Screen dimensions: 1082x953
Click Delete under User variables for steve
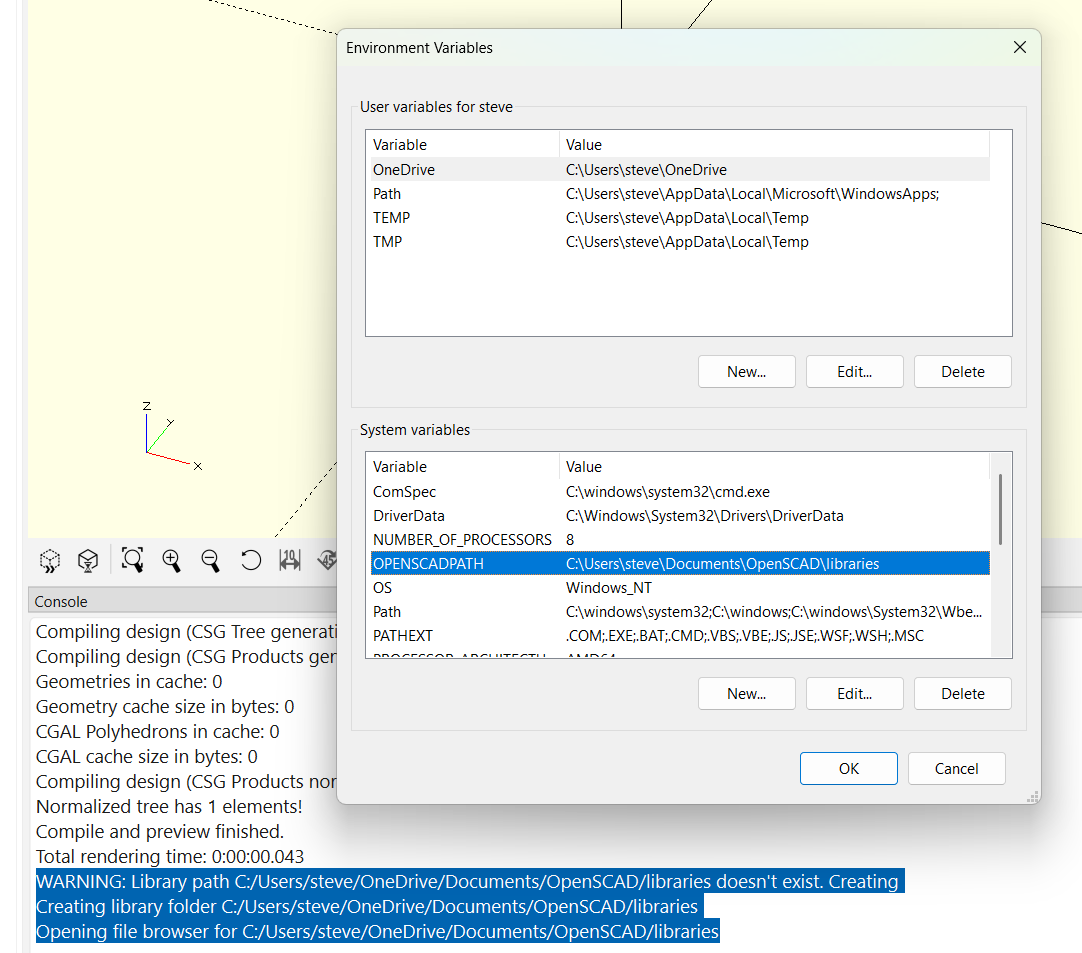963,371
